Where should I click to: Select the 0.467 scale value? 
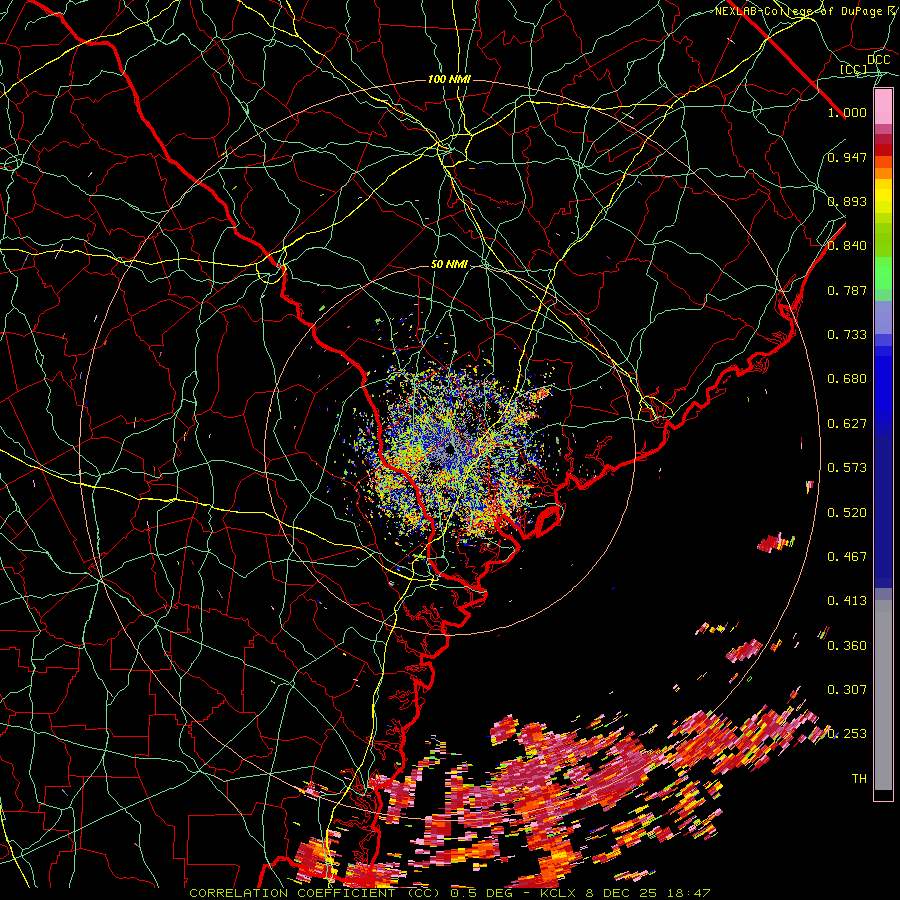[x=847, y=557]
